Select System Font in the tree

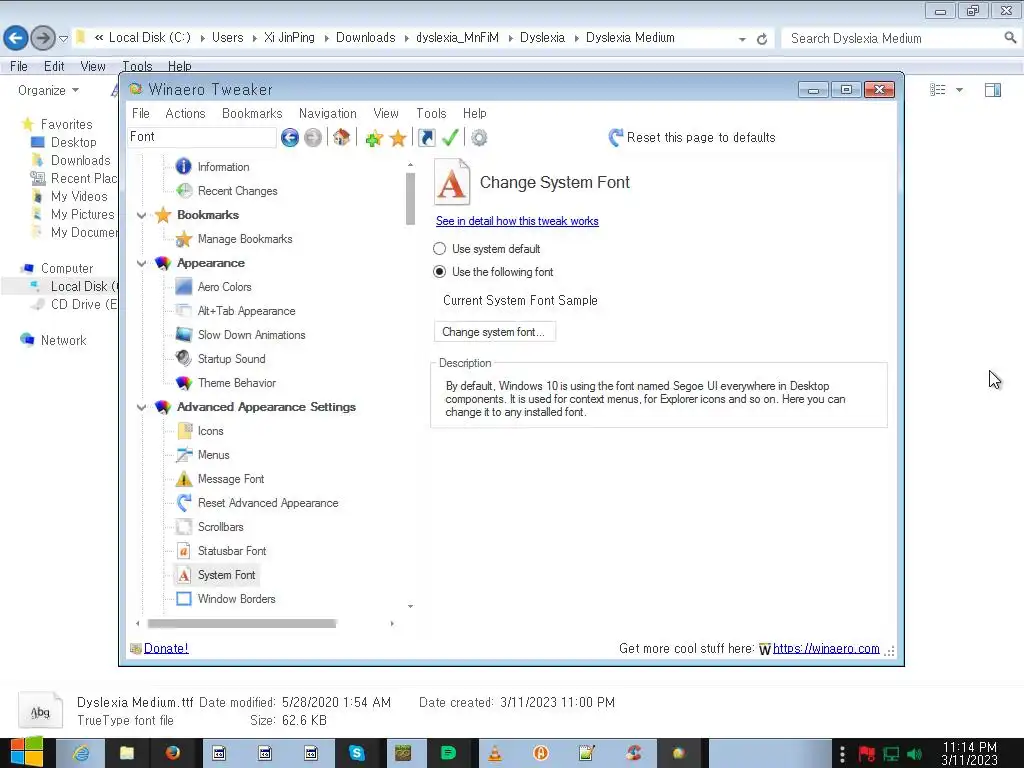pos(226,575)
